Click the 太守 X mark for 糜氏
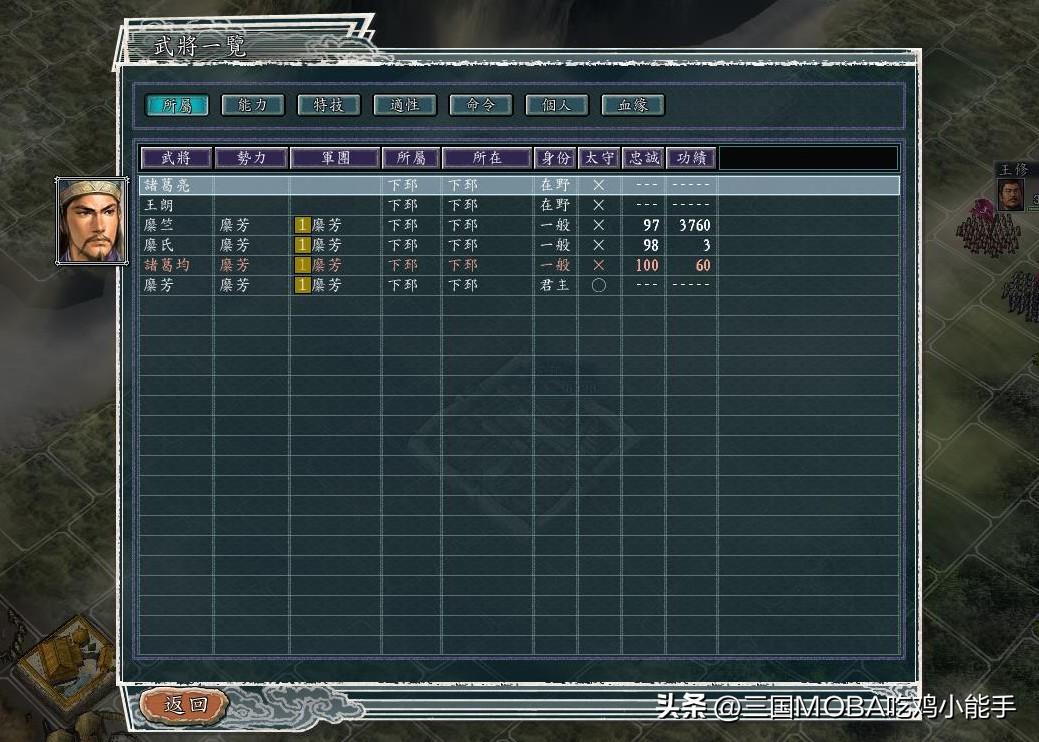Image resolution: width=1039 pixels, height=742 pixels. (x=599, y=245)
